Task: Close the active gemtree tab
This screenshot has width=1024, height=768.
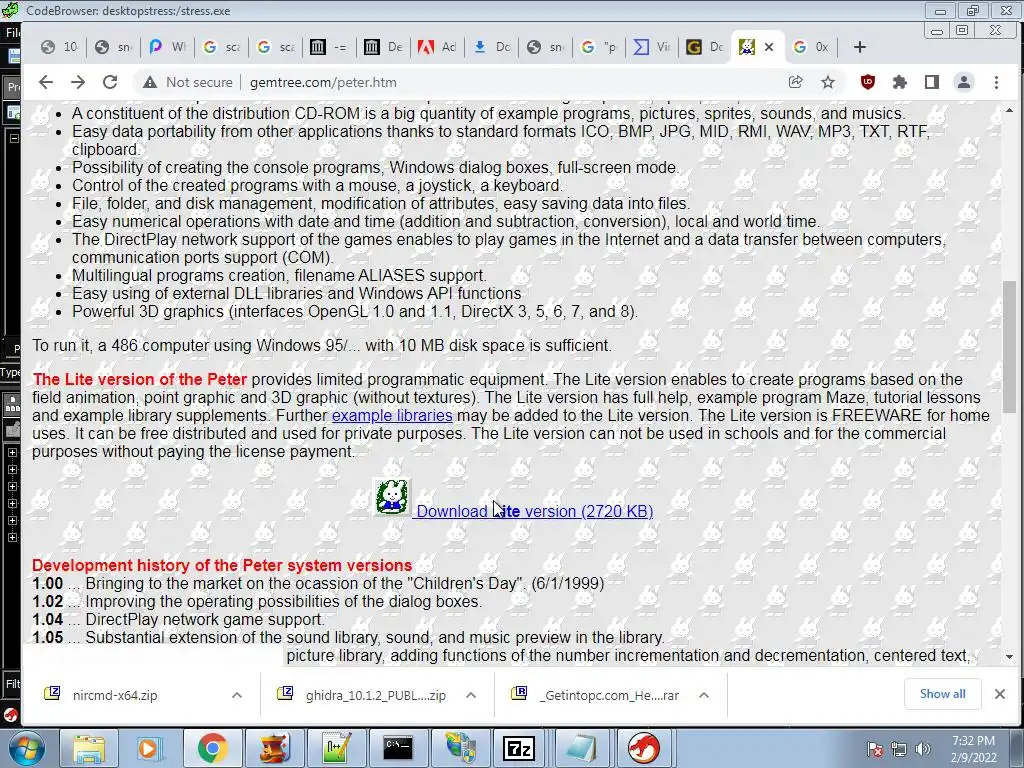Action: [769, 47]
